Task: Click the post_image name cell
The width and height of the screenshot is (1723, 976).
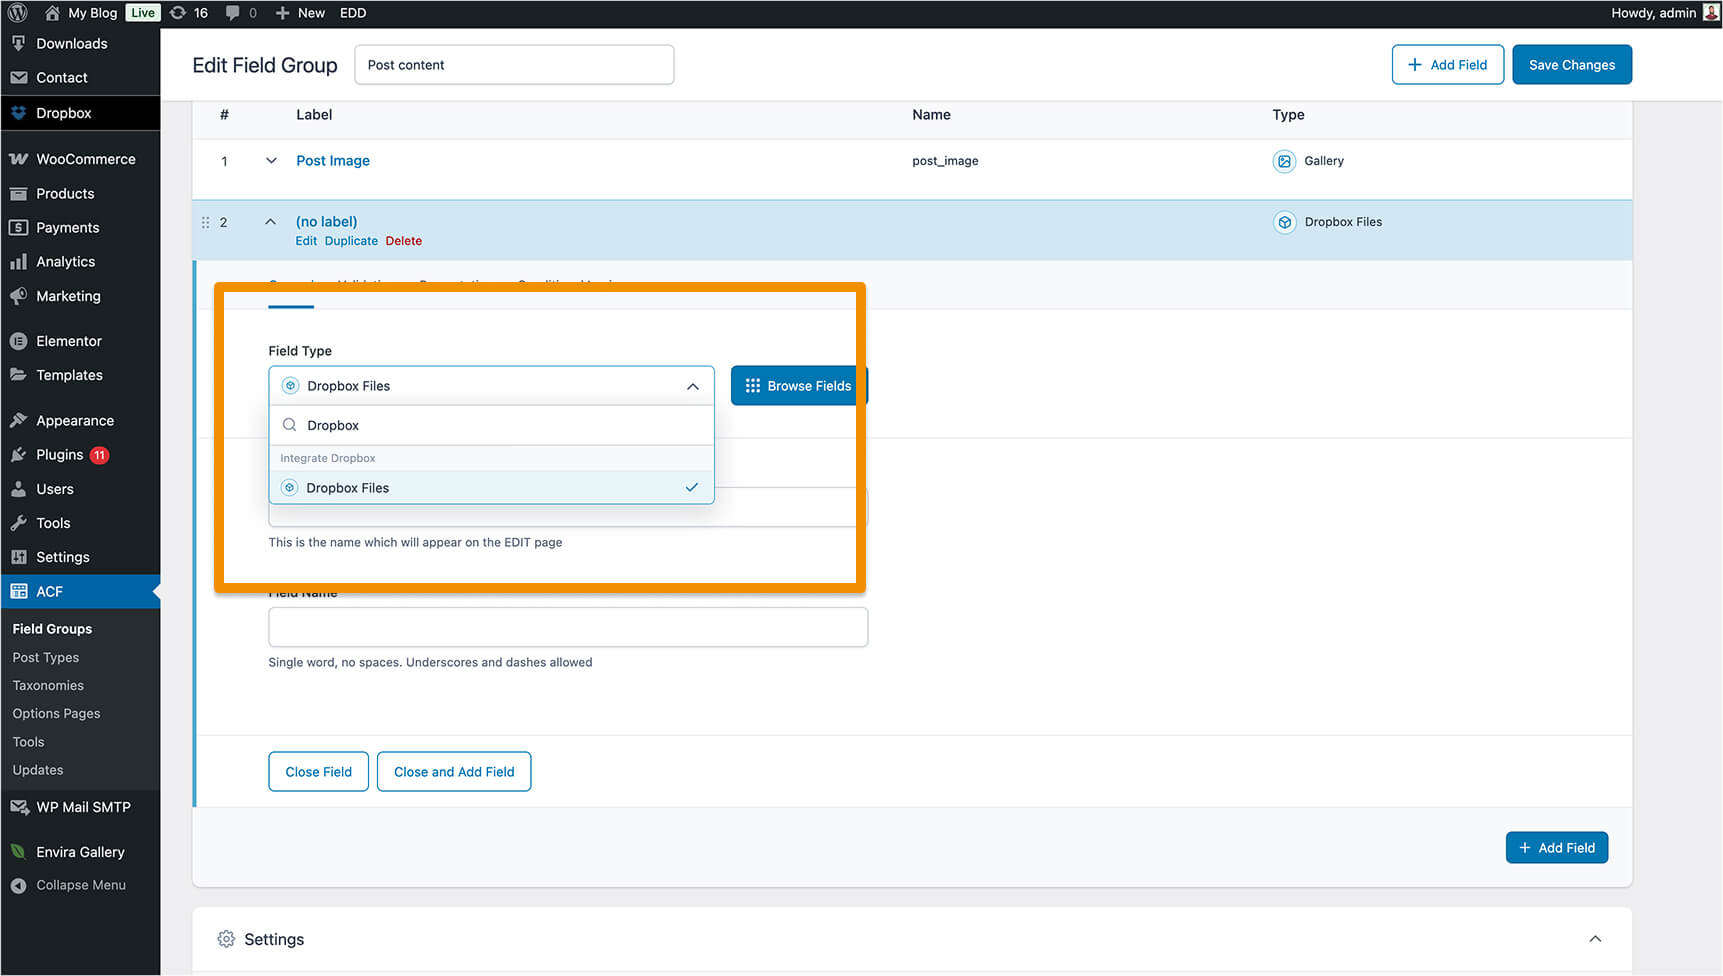Action: 945,161
